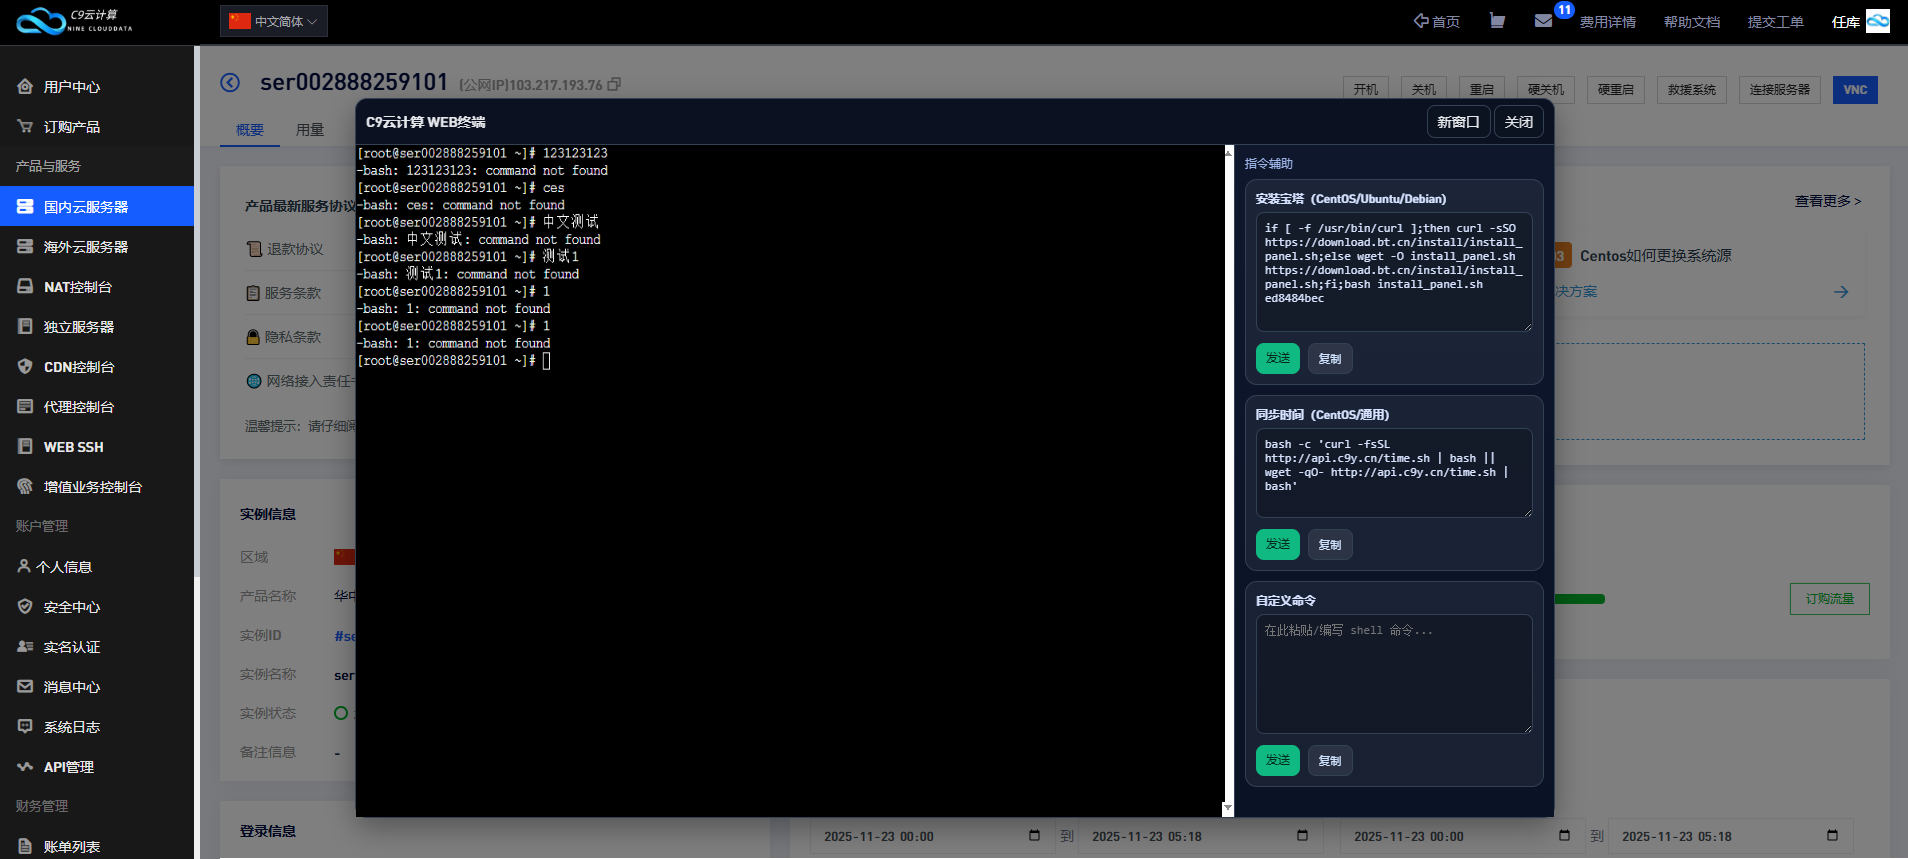Click arrow under Centos如何更换系统源 card
The image size is (1908, 859).
click(x=1841, y=292)
